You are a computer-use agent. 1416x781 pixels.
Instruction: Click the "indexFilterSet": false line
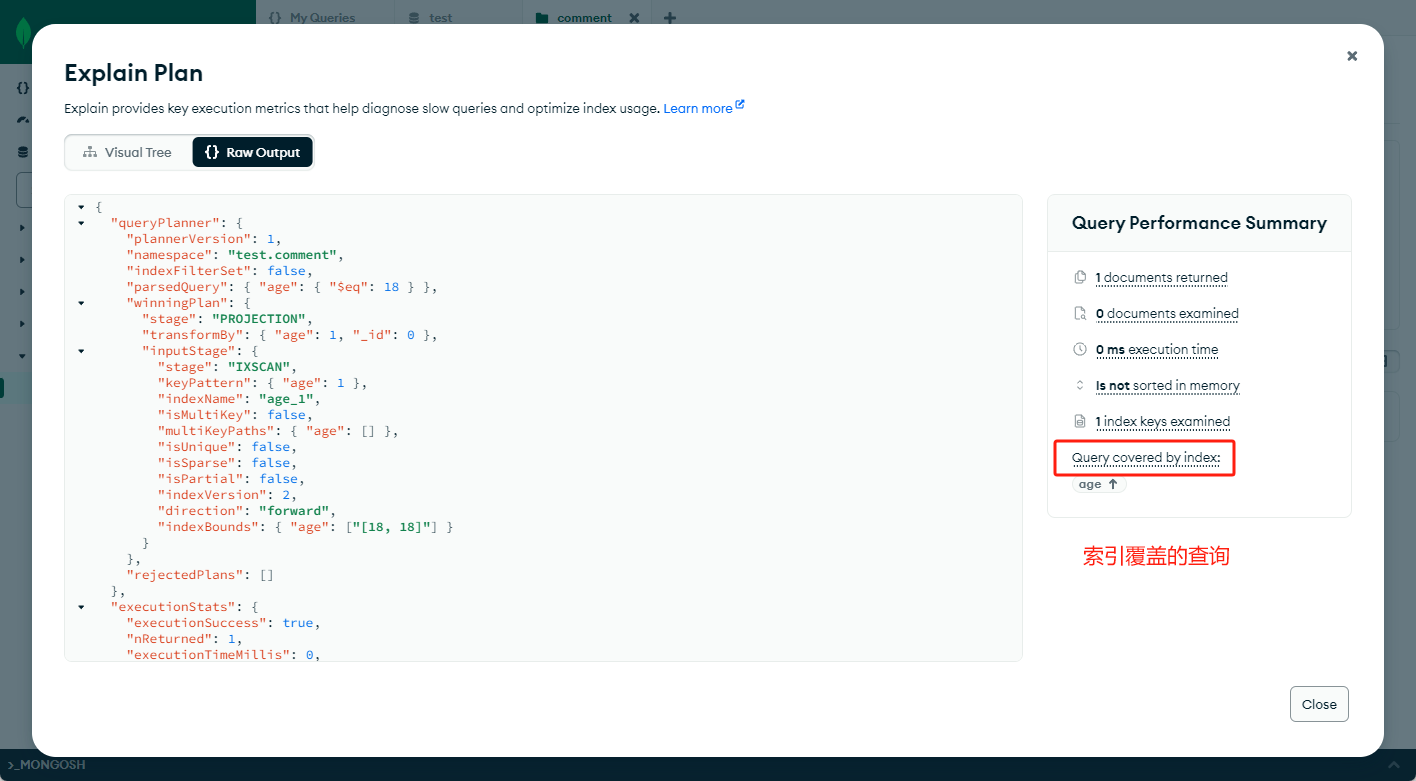click(219, 271)
